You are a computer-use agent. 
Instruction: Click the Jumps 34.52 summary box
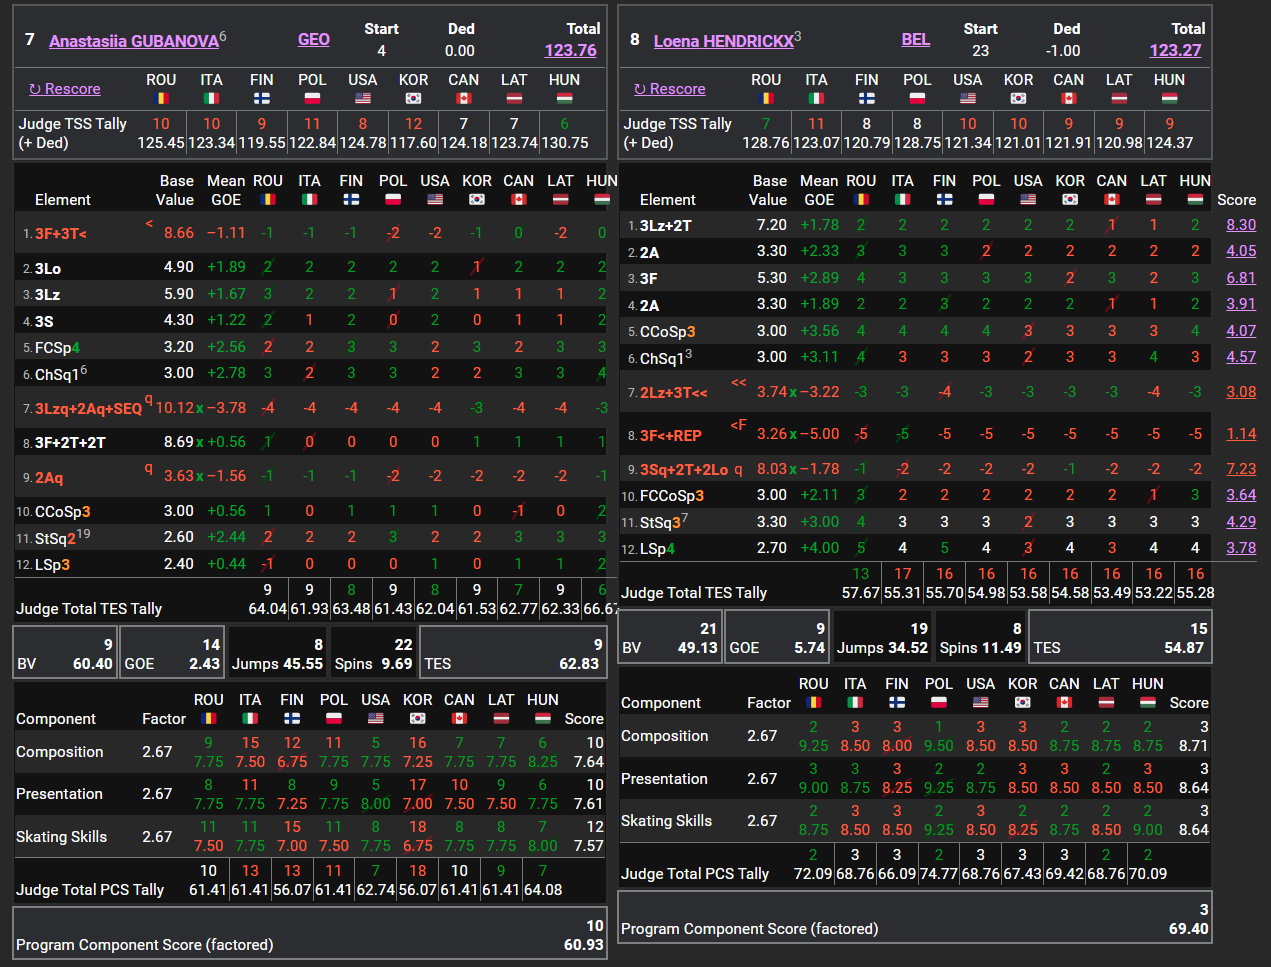[881, 637]
